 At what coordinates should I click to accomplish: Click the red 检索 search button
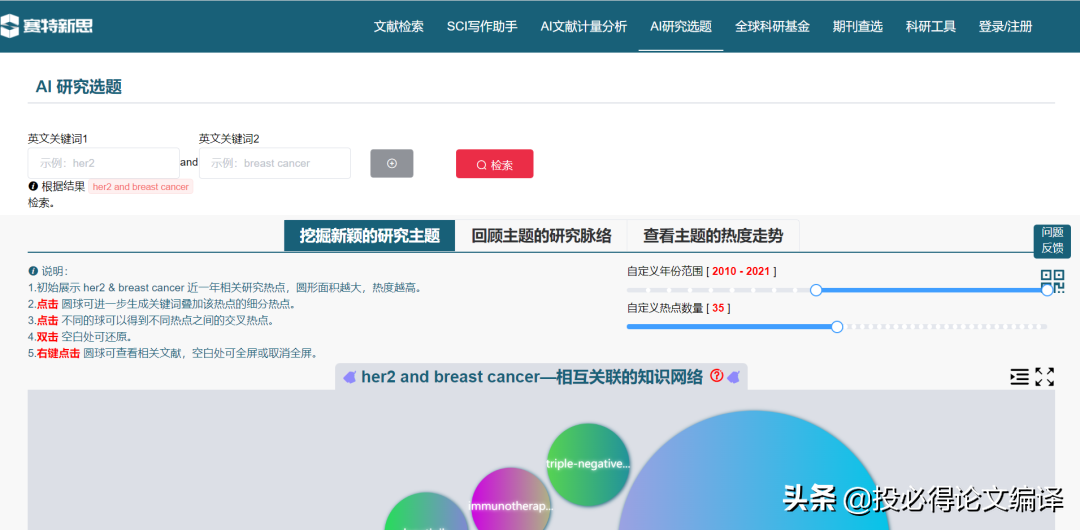click(495, 164)
